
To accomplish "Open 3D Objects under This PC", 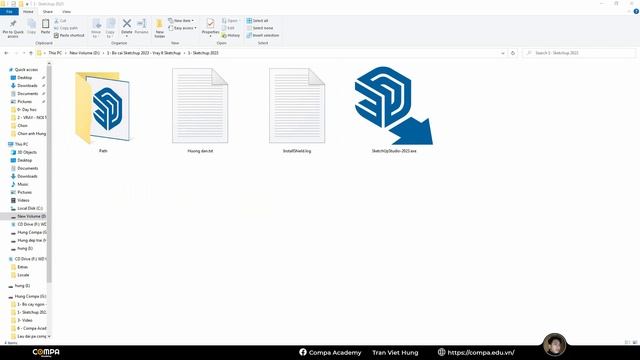I will pos(27,152).
